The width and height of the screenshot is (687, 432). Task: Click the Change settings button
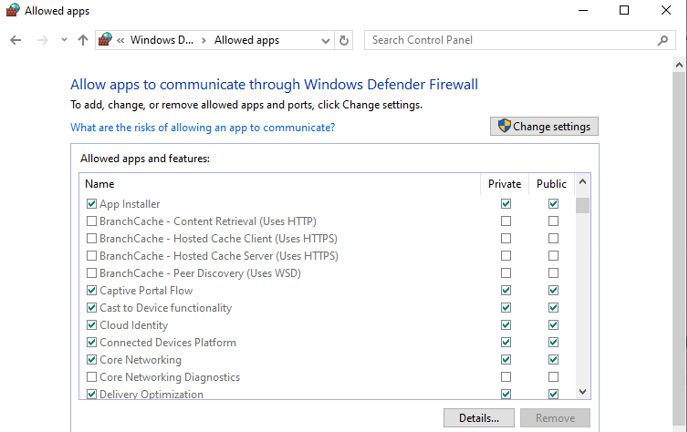click(544, 127)
